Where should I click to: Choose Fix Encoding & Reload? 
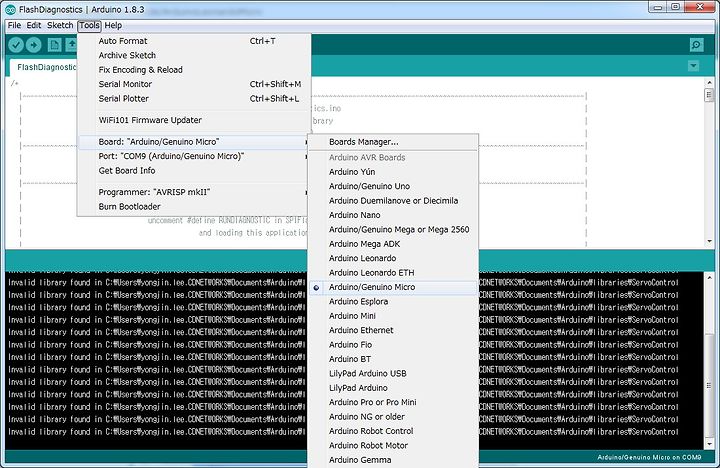(194, 70)
